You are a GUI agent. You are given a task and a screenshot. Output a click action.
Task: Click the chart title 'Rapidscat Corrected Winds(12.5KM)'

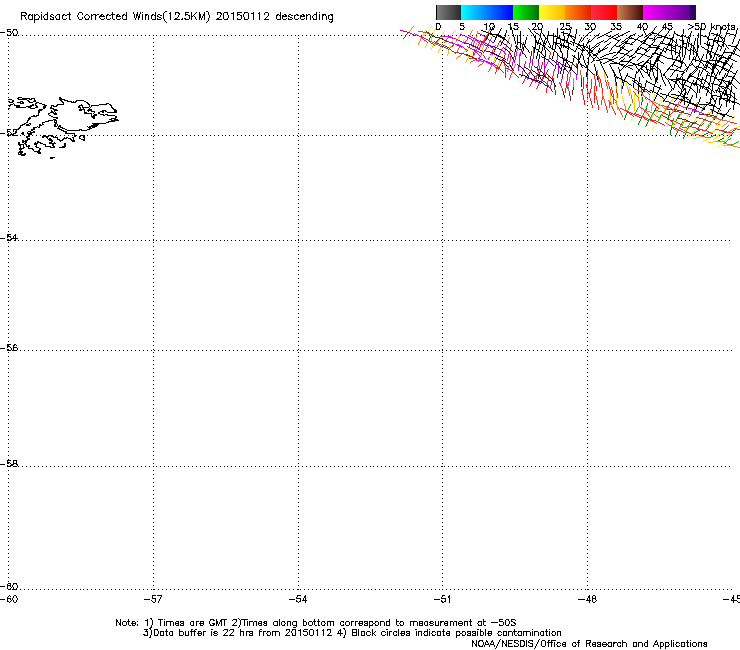pyautogui.click(x=115, y=17)
